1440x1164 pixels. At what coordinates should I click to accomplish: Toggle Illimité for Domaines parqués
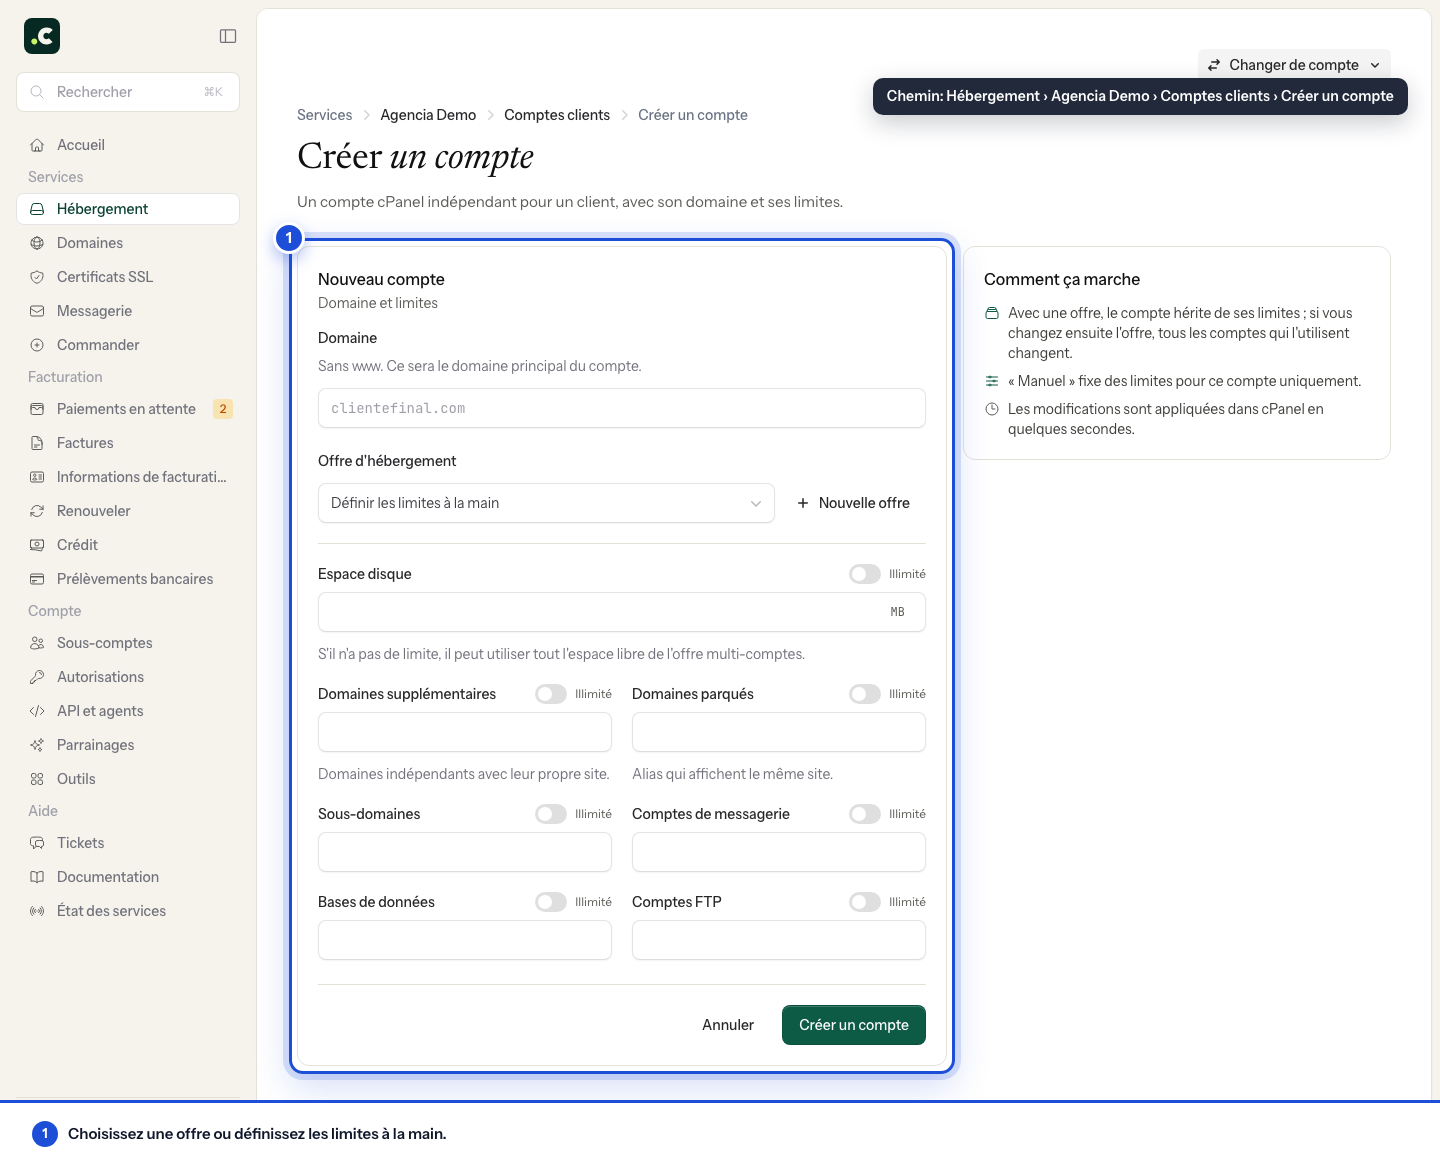[865, 694]
